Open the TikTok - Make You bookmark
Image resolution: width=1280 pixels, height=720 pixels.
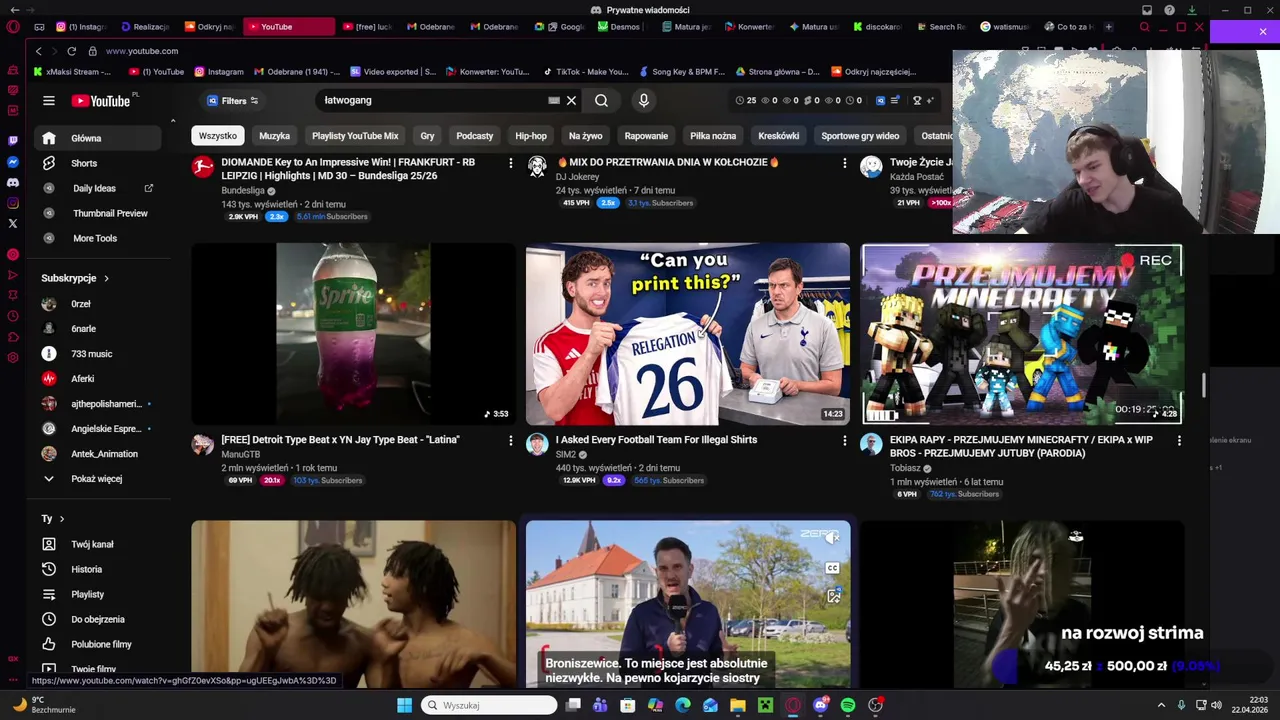click(585, 72)
